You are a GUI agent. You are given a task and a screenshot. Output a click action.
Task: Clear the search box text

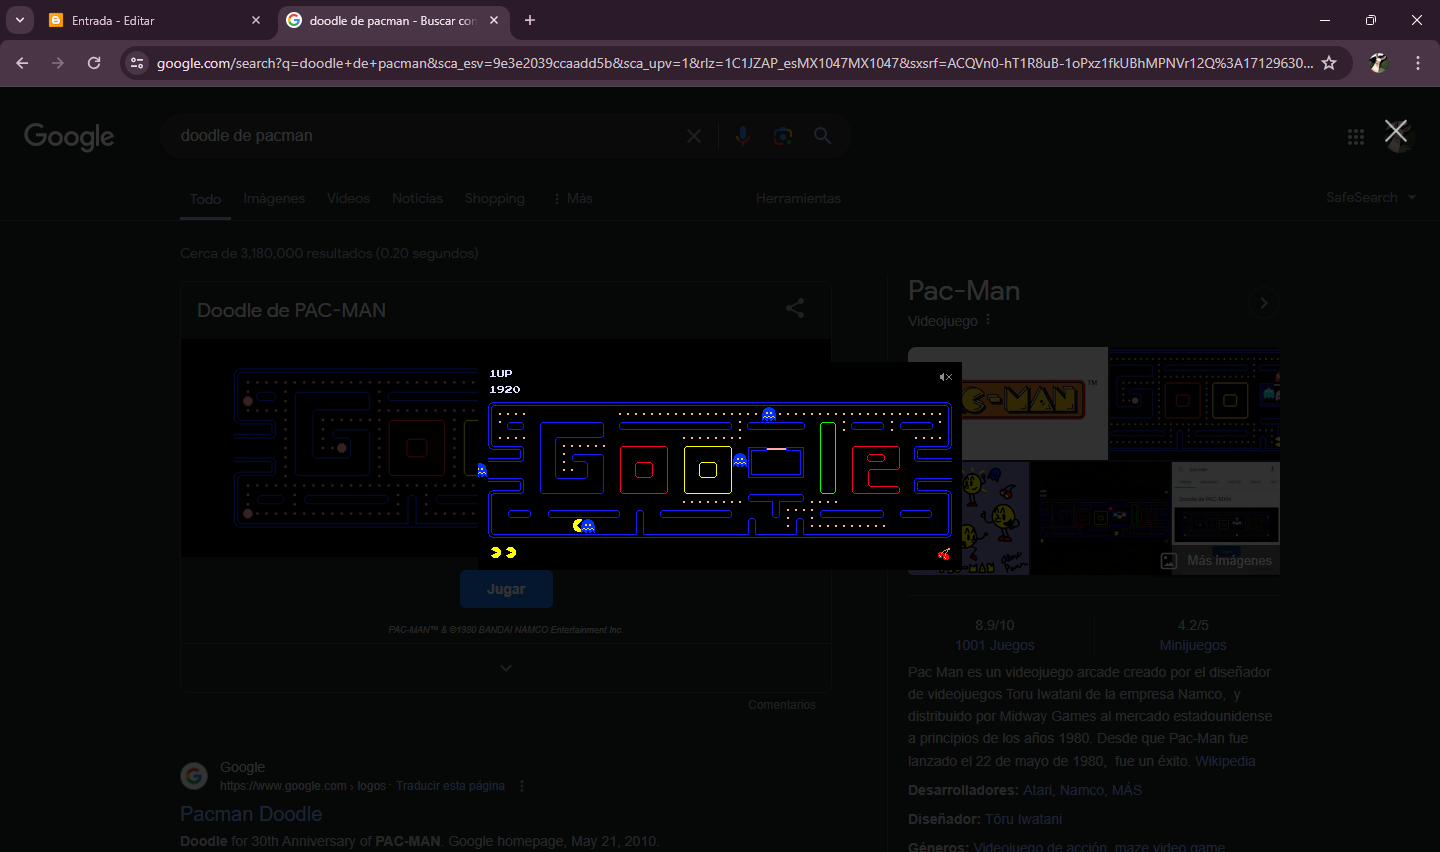click(x=694, y=136)
